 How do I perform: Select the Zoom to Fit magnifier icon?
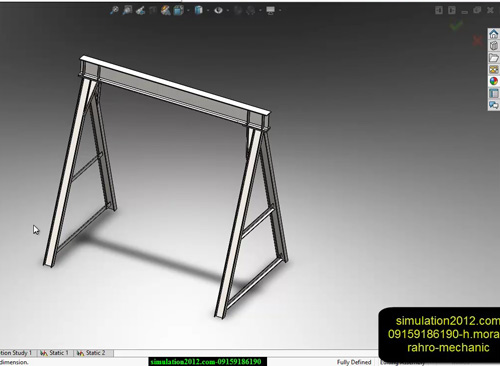[x=114, y=10]
